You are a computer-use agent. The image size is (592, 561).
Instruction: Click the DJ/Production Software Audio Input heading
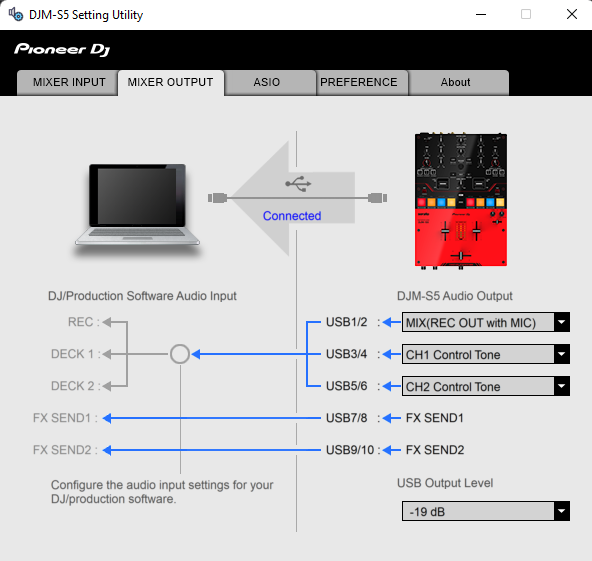click(142, 296)
